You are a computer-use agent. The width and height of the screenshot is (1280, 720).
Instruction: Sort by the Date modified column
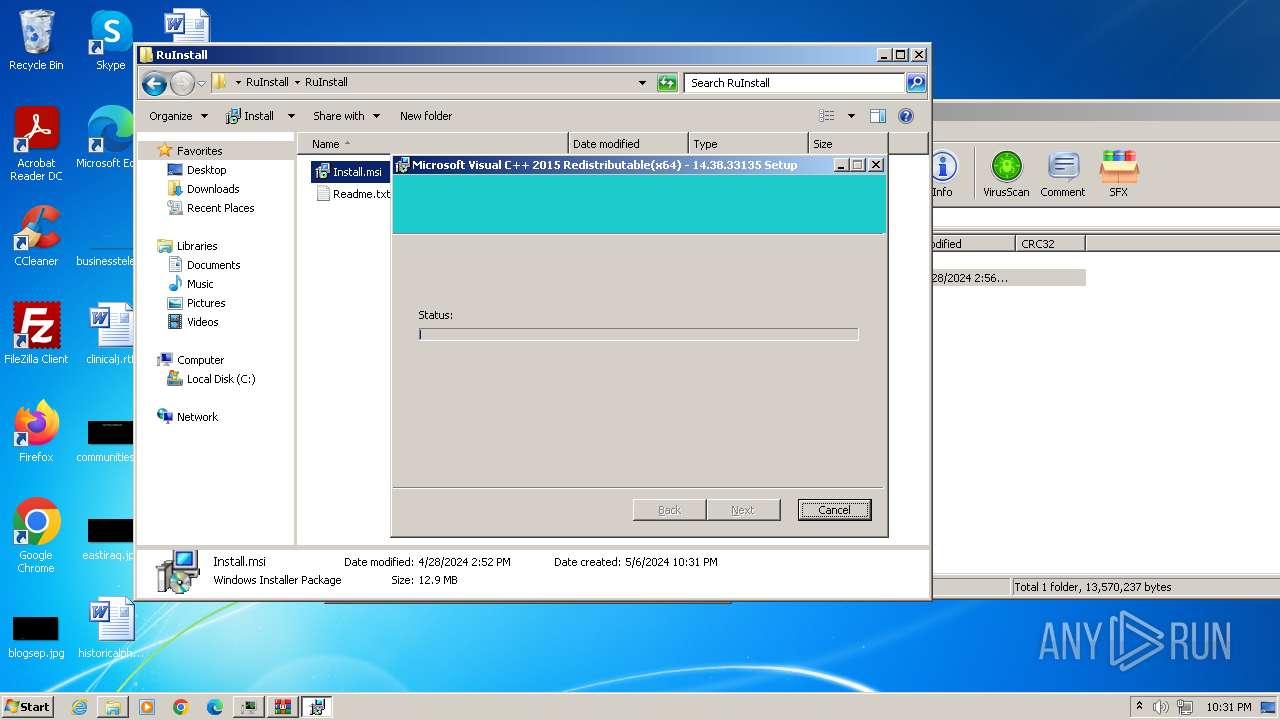coord(628,144)
